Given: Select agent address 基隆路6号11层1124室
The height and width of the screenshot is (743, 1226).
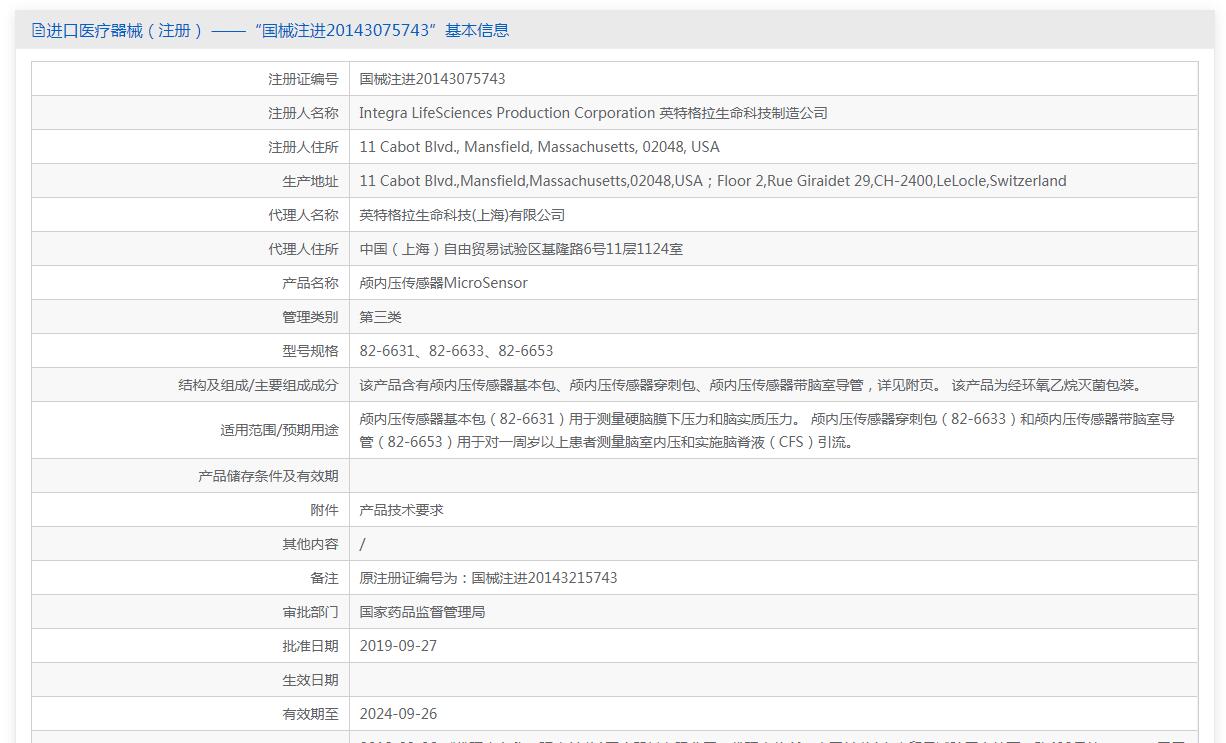Looking at the screenshot, I should tap(521, 249).
